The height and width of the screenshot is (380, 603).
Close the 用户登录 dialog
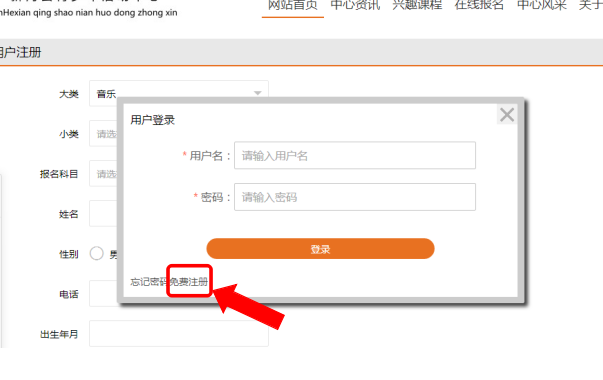point(507,115)
